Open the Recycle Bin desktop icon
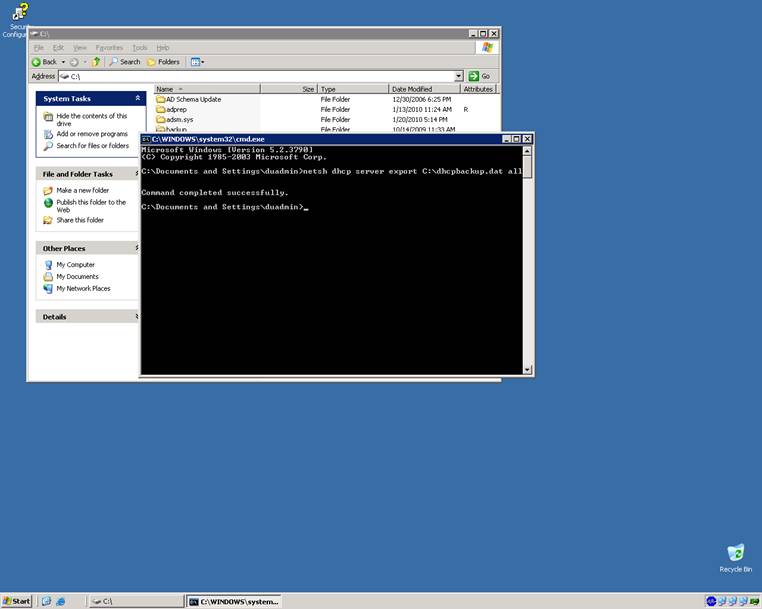762x609 pixels. point(735,557)
